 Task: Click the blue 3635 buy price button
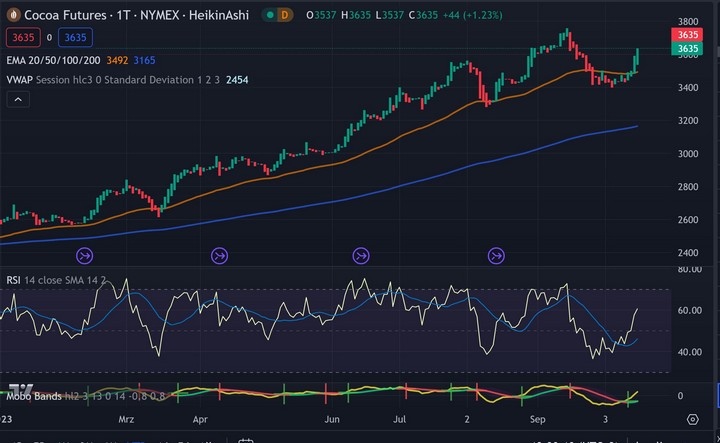75,38
